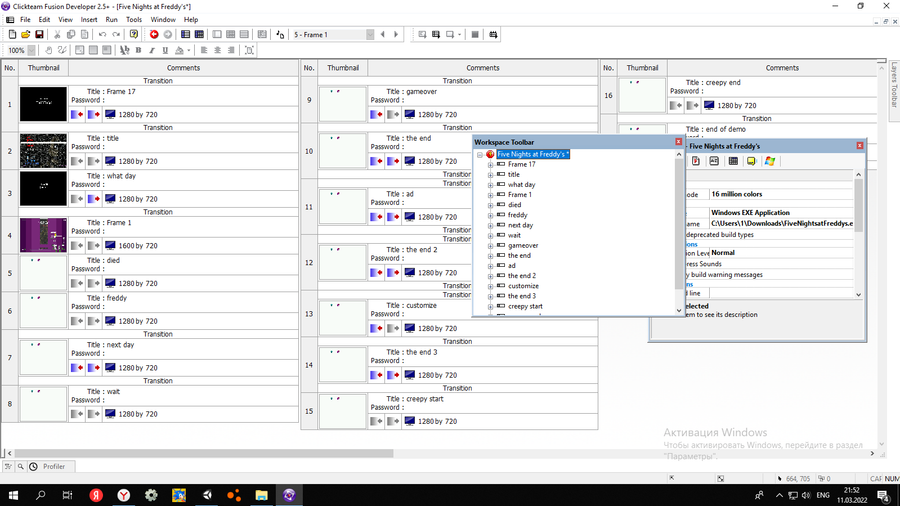This screenshot has height=506, width=900.
Task: Open the yellow About tab icon in Properties
Action: [751, 161]
